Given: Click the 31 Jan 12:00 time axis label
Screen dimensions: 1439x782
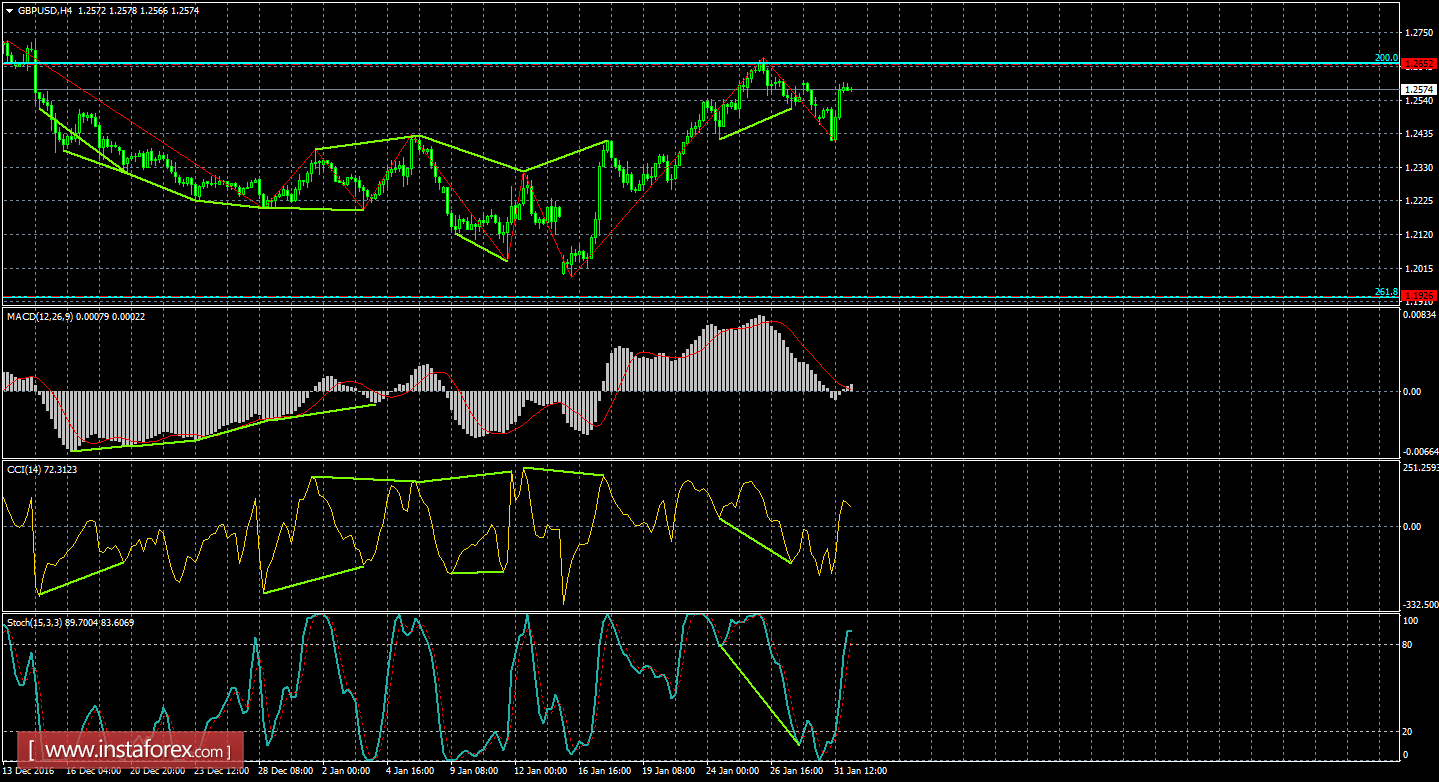Looking at the screenshot, I should tap(860, 771).
